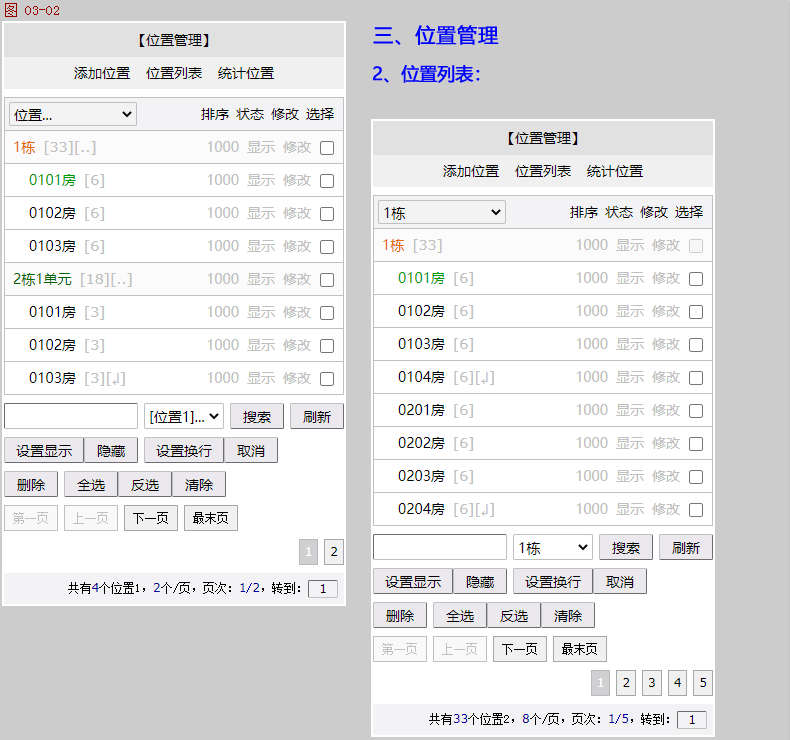Click 修改 in the 0201房 row

(666, 410)
